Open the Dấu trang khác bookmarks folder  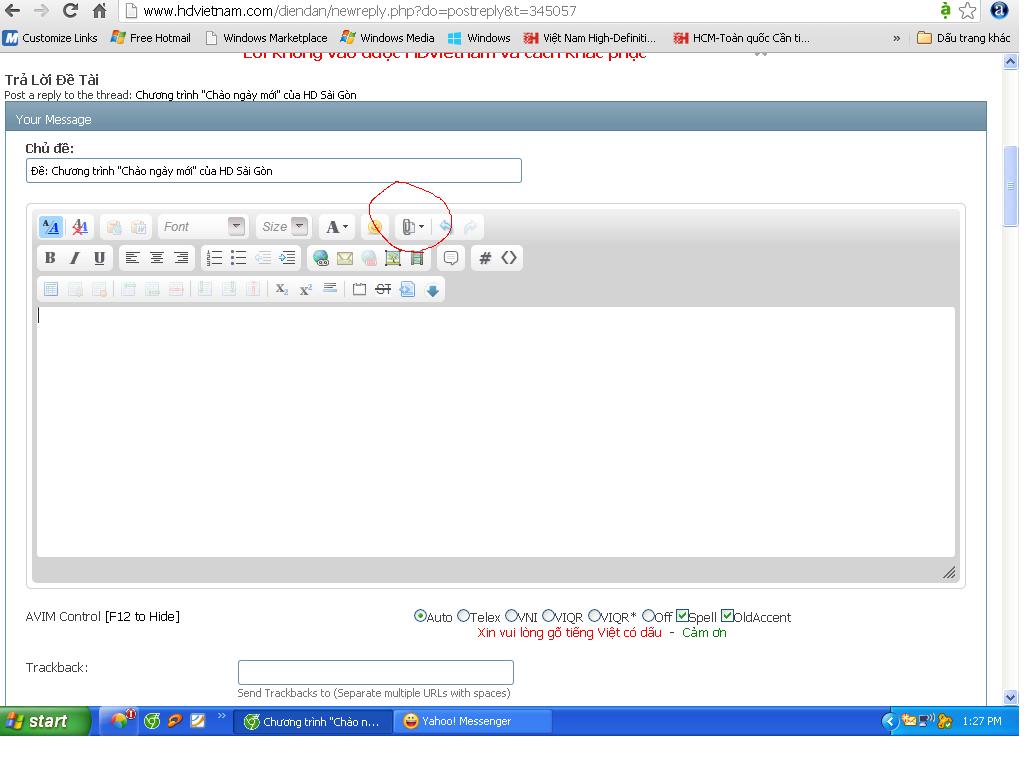(964, 38)
